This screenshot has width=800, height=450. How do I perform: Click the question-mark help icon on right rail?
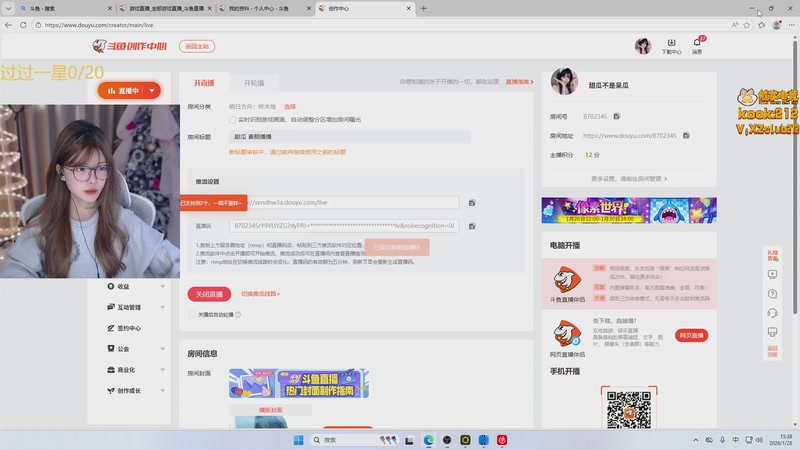pos(772,294)
